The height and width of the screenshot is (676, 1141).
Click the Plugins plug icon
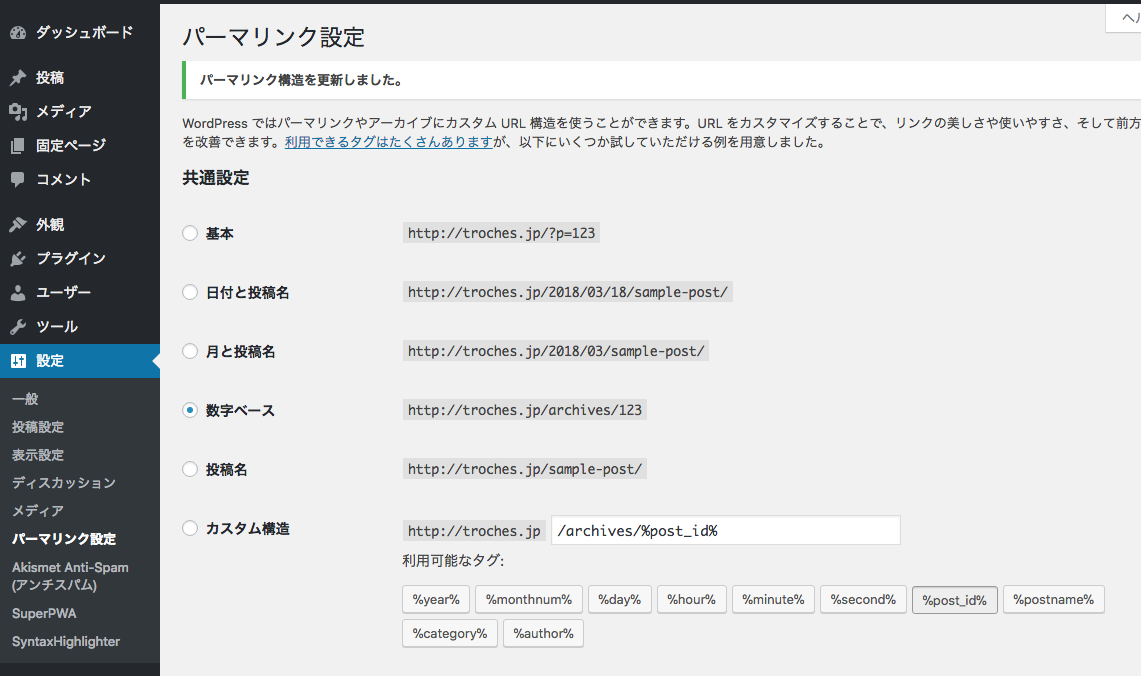point(18,259)
